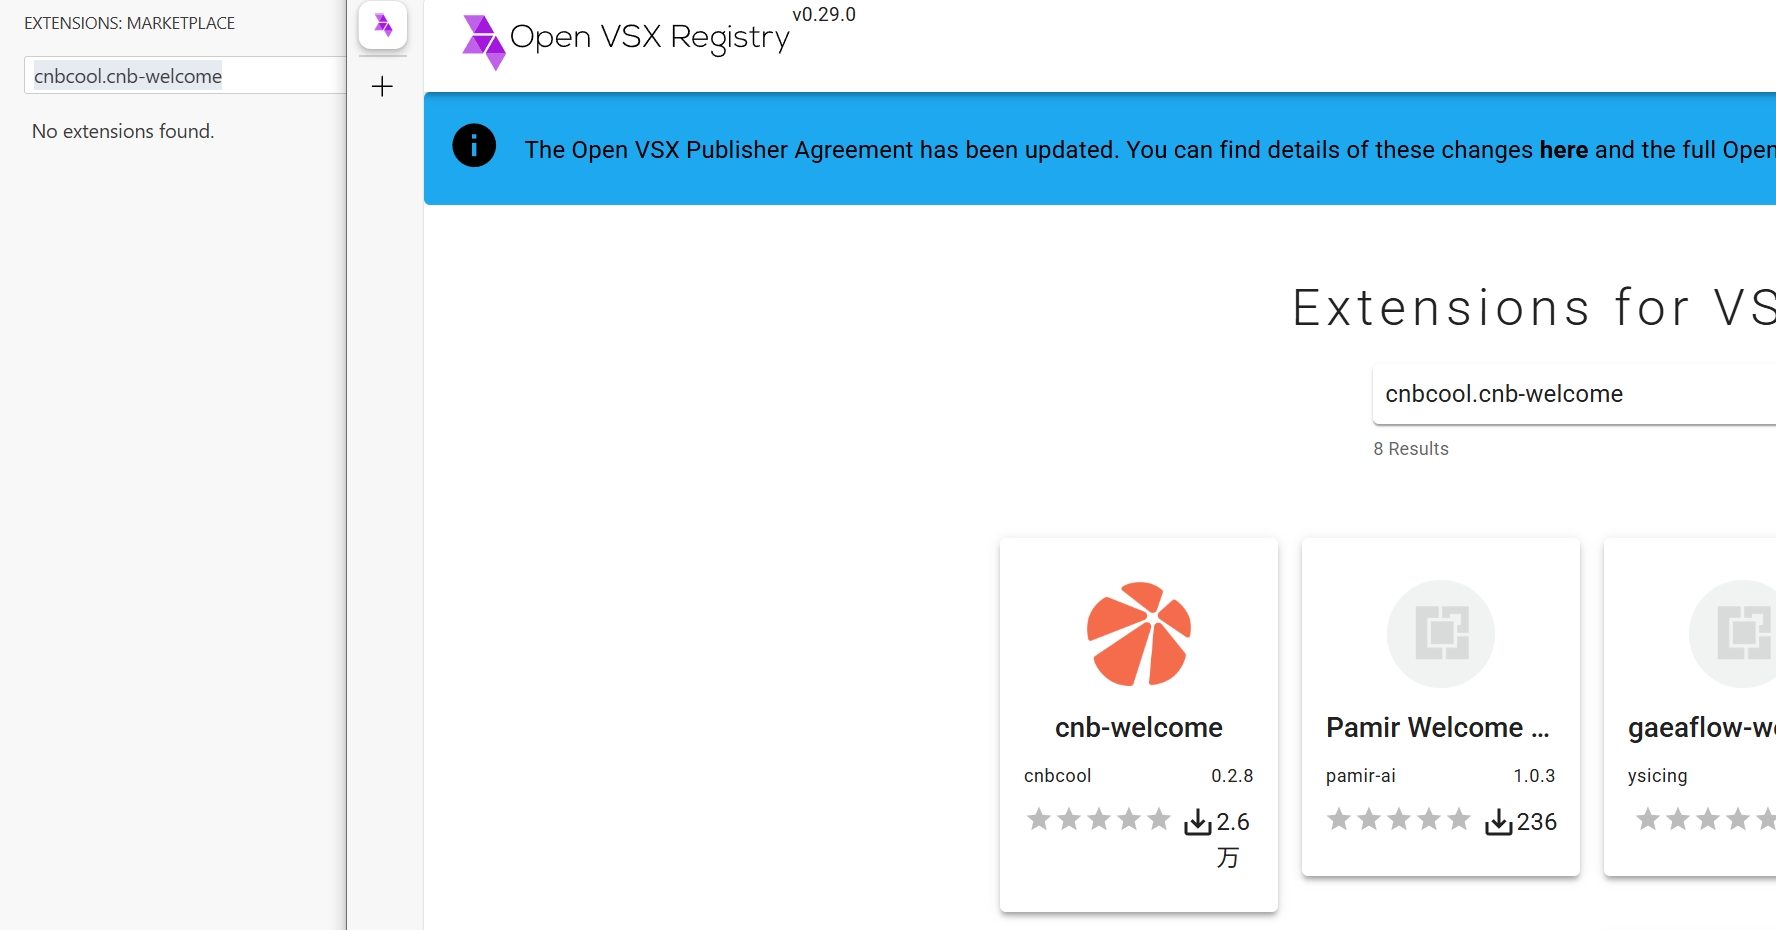Screen dimensions: 1776x930
Task: Click the Open VSX Registry title text
Action: tap(650, 37)
